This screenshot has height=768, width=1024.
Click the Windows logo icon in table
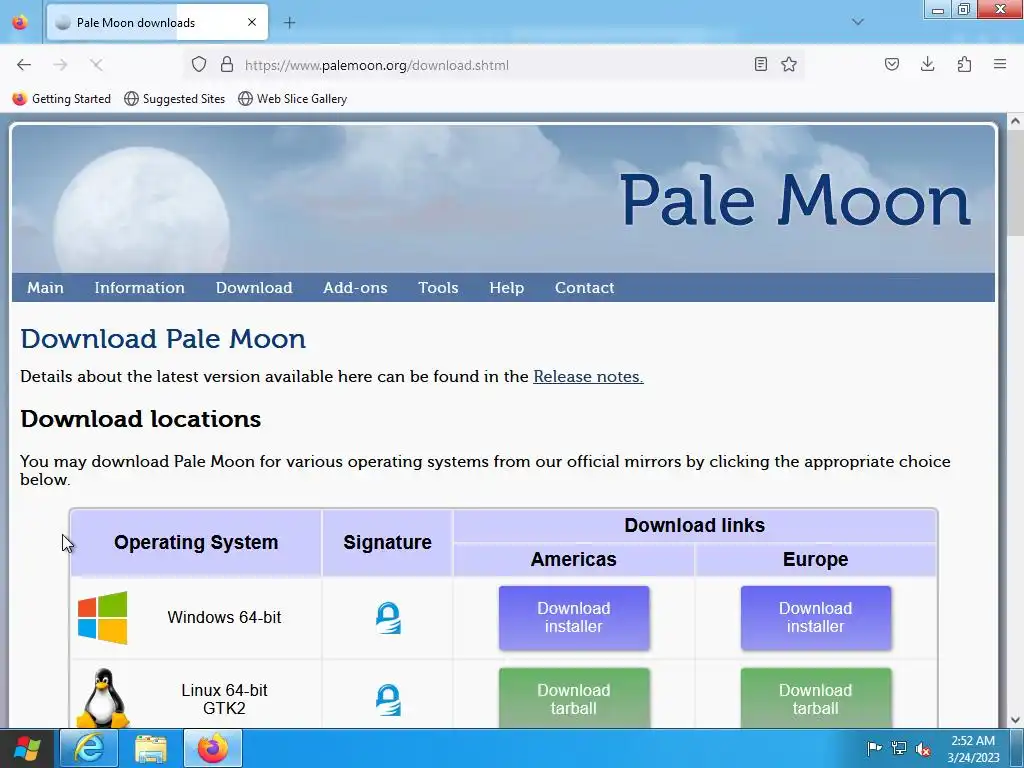[103, 618]
